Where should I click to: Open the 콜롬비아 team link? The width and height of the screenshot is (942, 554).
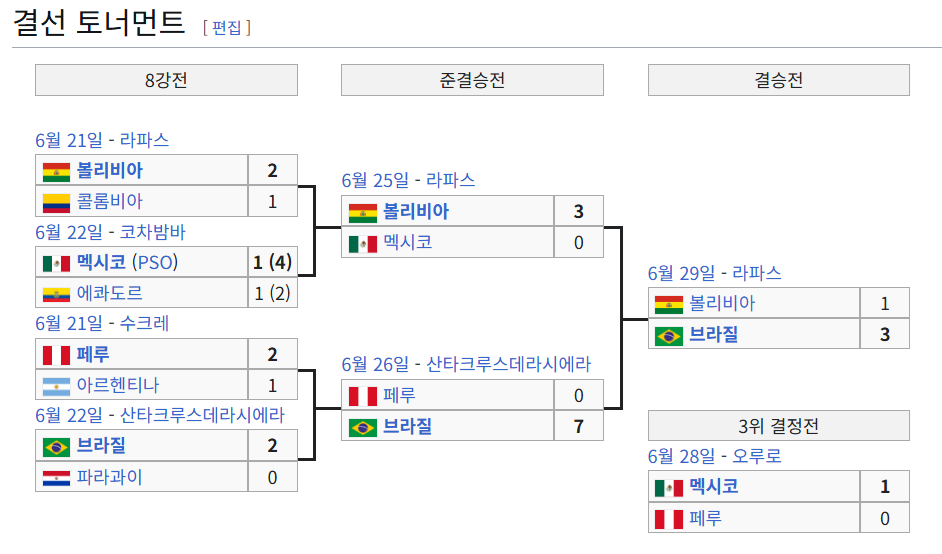[109, 201]
